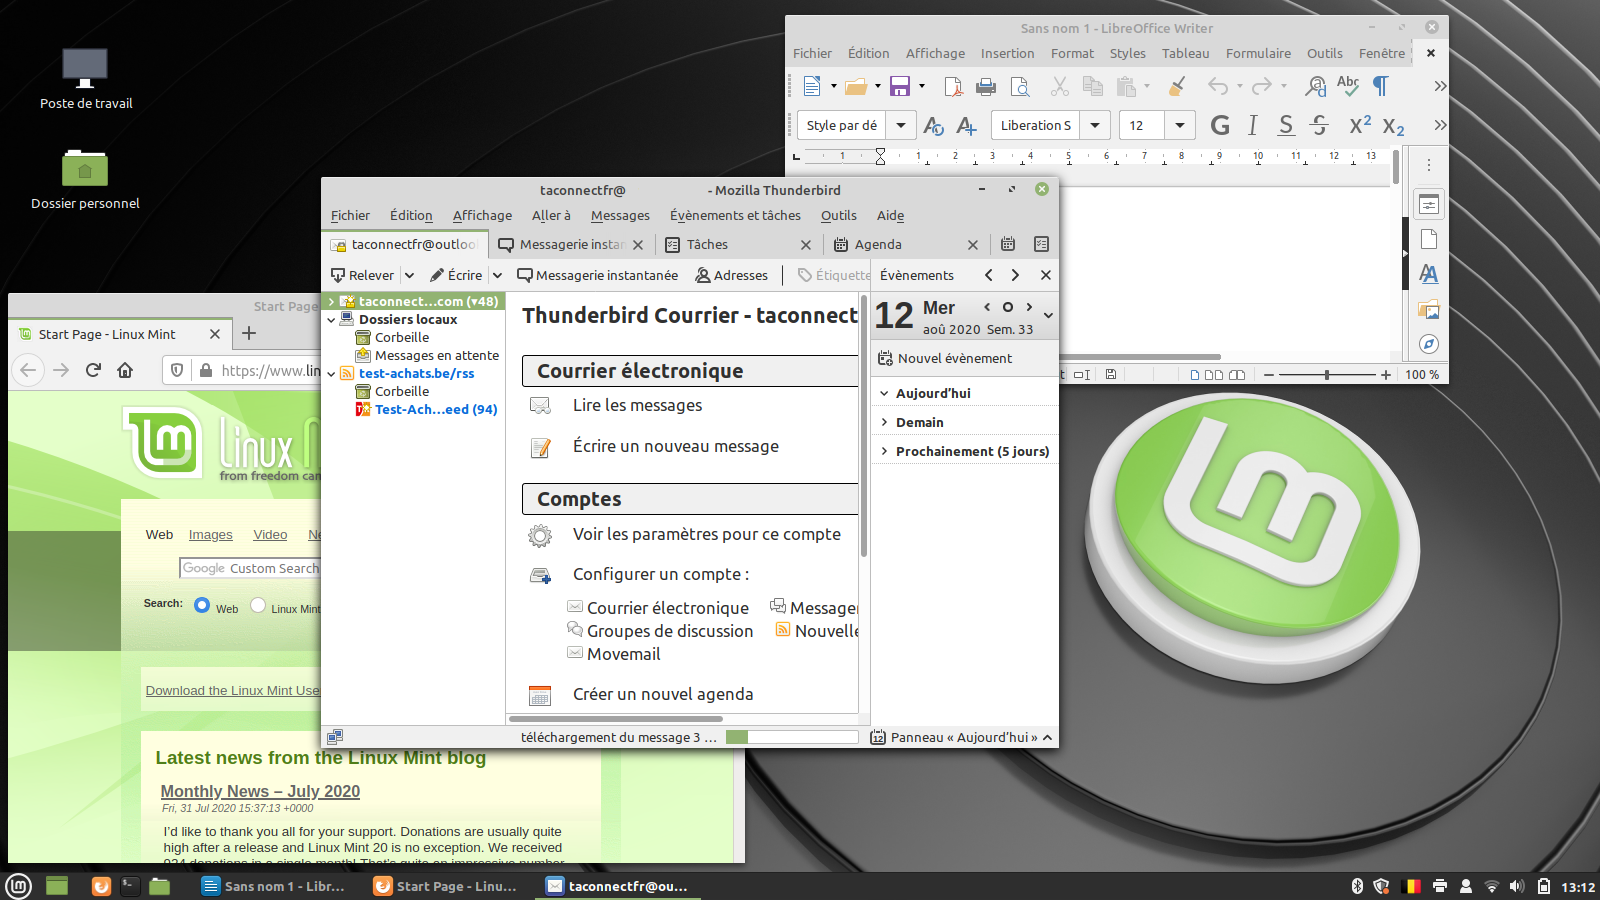
Task: Reload the page in Firefox
Action: click(93, 370)
